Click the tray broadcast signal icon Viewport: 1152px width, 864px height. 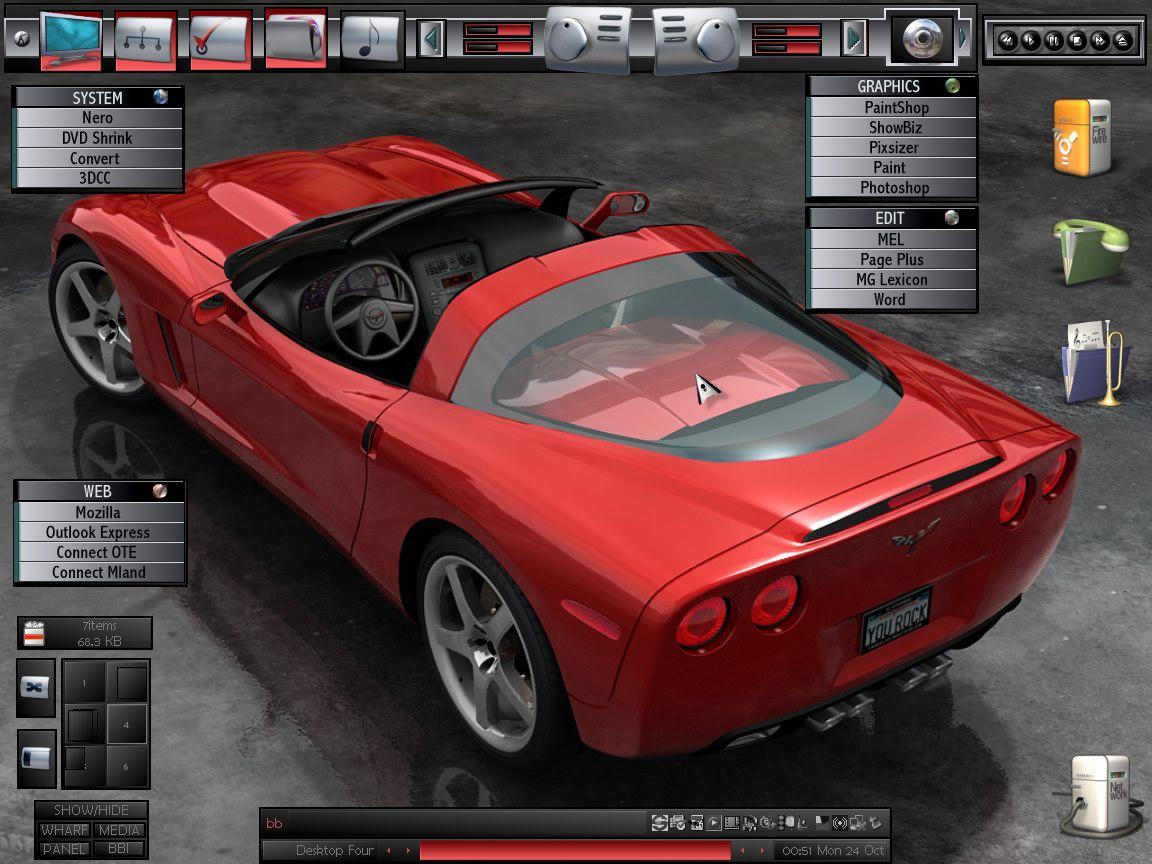pos(840,823)
